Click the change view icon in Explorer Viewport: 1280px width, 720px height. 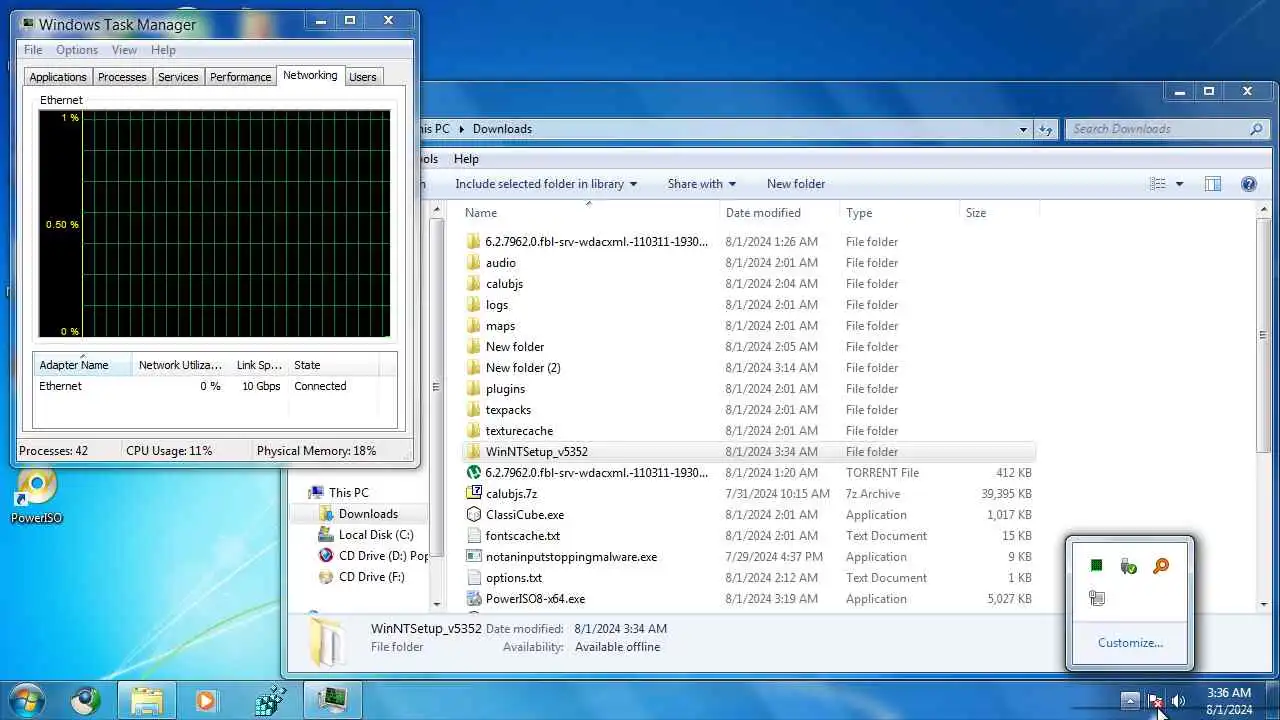point(1158,184)
